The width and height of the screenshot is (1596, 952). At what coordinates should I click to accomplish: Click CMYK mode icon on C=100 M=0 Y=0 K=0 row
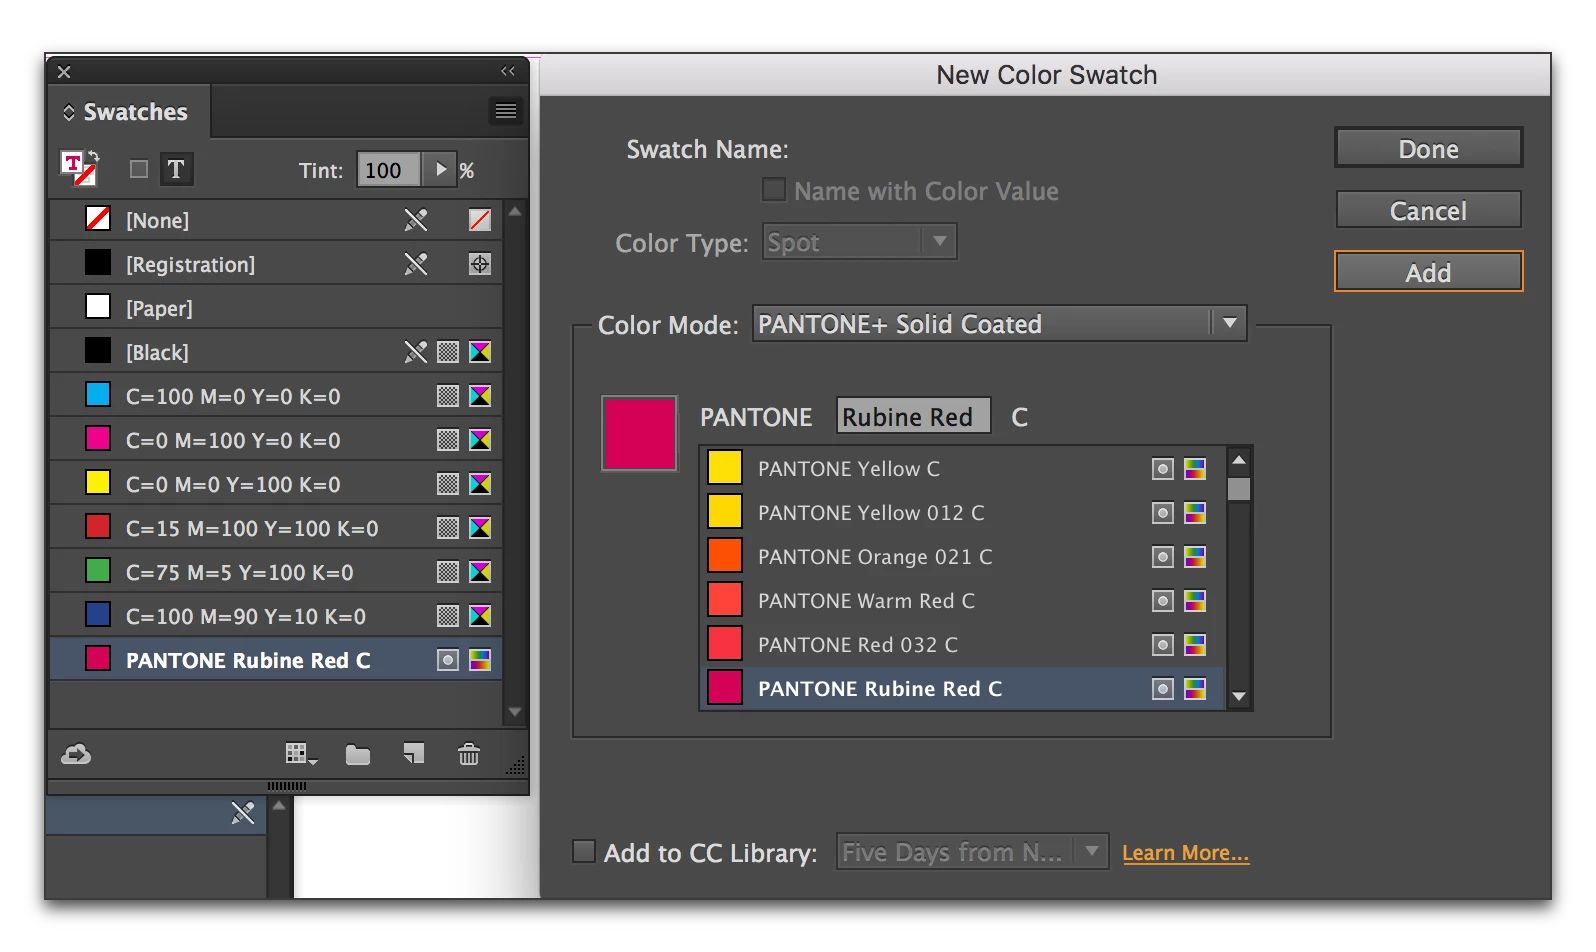point(480,396)
